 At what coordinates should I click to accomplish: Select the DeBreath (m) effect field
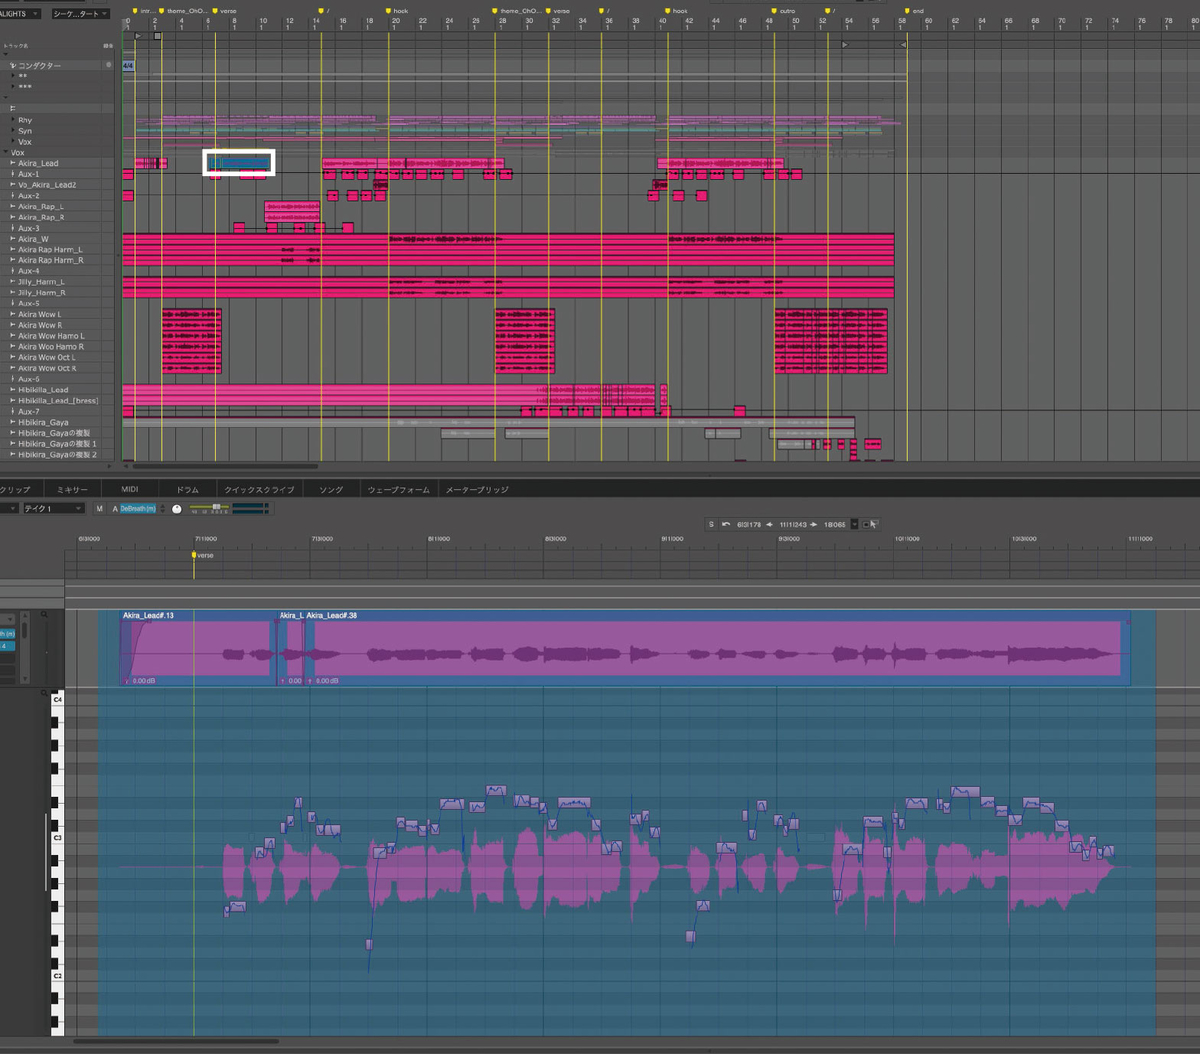coord(137,509)
